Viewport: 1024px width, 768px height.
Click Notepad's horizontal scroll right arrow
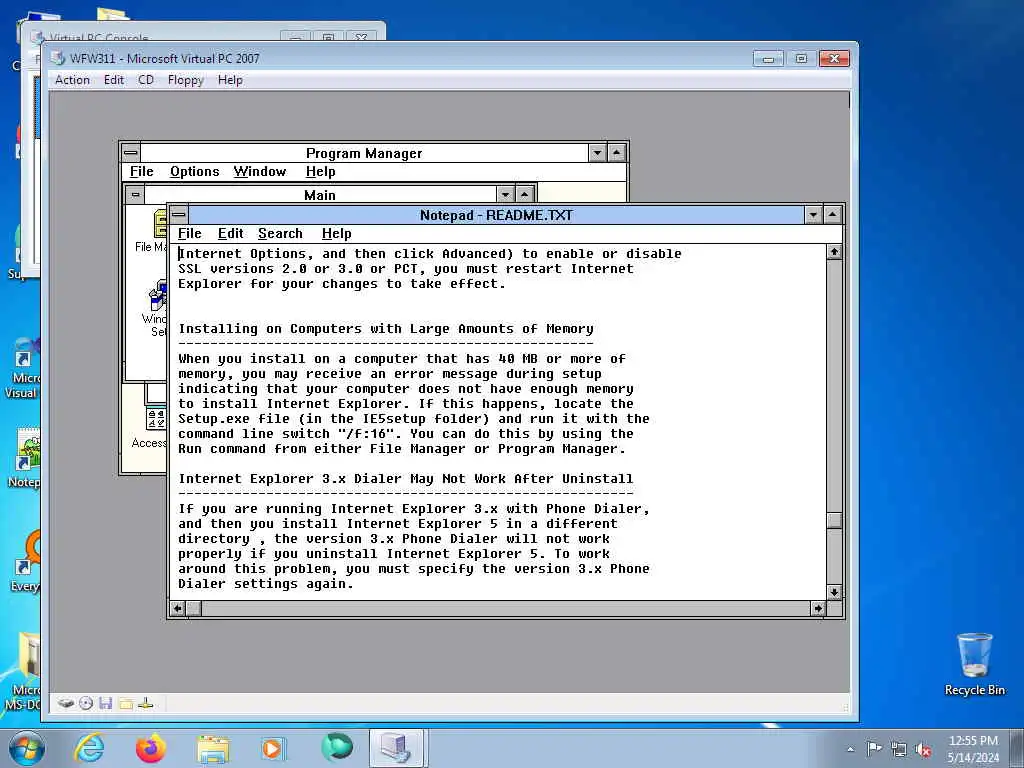[x=818, y=608]
